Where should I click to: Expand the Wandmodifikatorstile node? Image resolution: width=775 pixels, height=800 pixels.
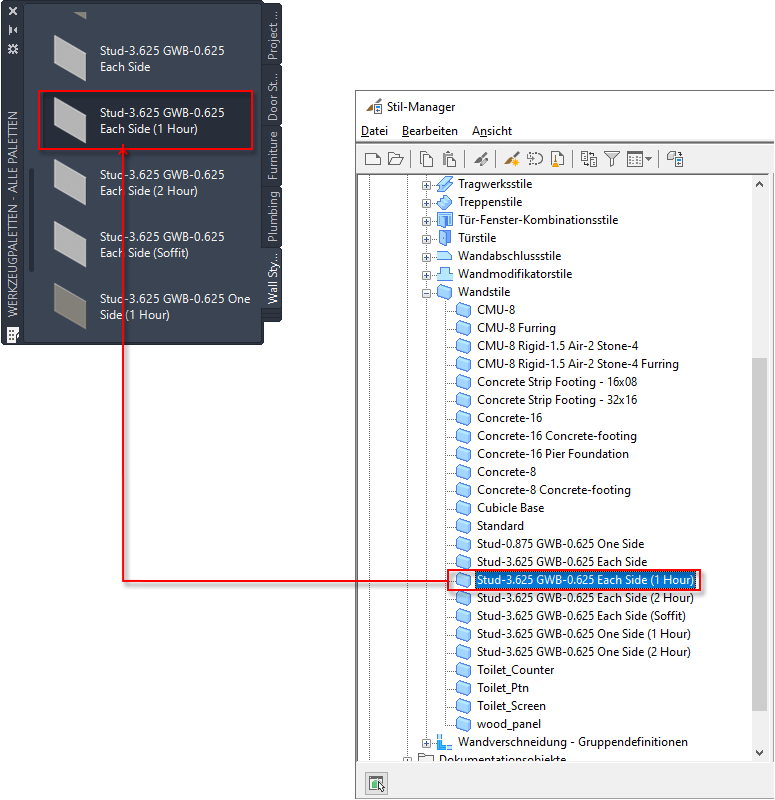pyautogui.click(x=426, y=275)
